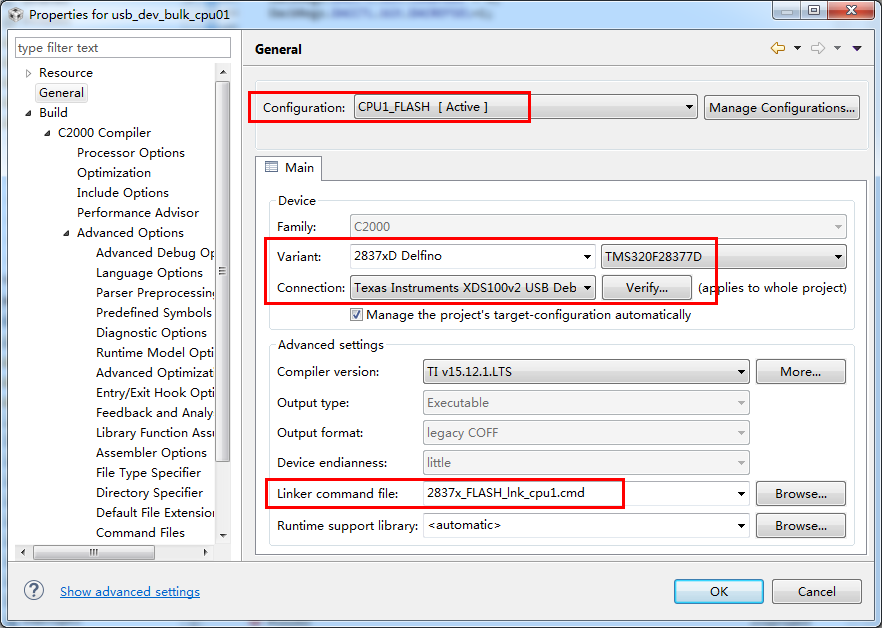Switch to the Main tab
This screenshot has height=628, width=882.
(x=289, y=168)
